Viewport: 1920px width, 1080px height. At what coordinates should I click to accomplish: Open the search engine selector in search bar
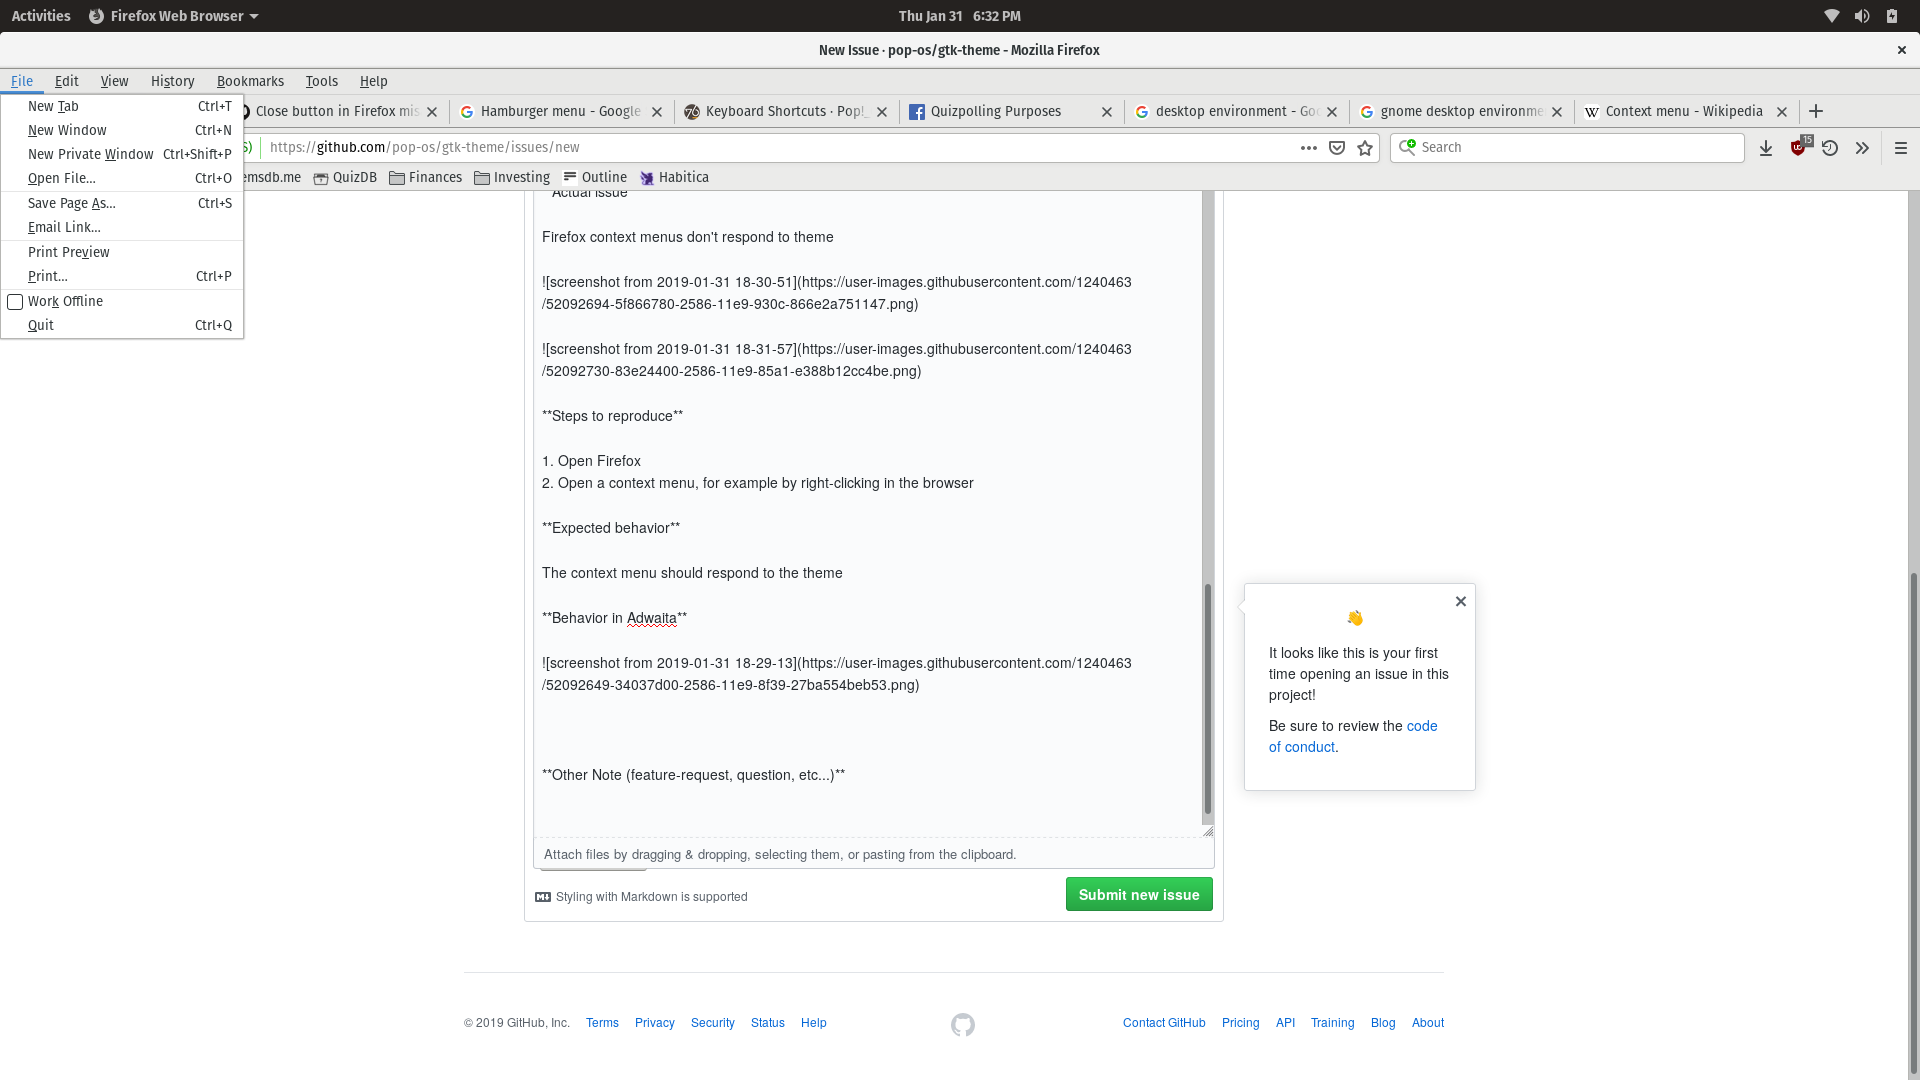click(x=1406, y=147)
